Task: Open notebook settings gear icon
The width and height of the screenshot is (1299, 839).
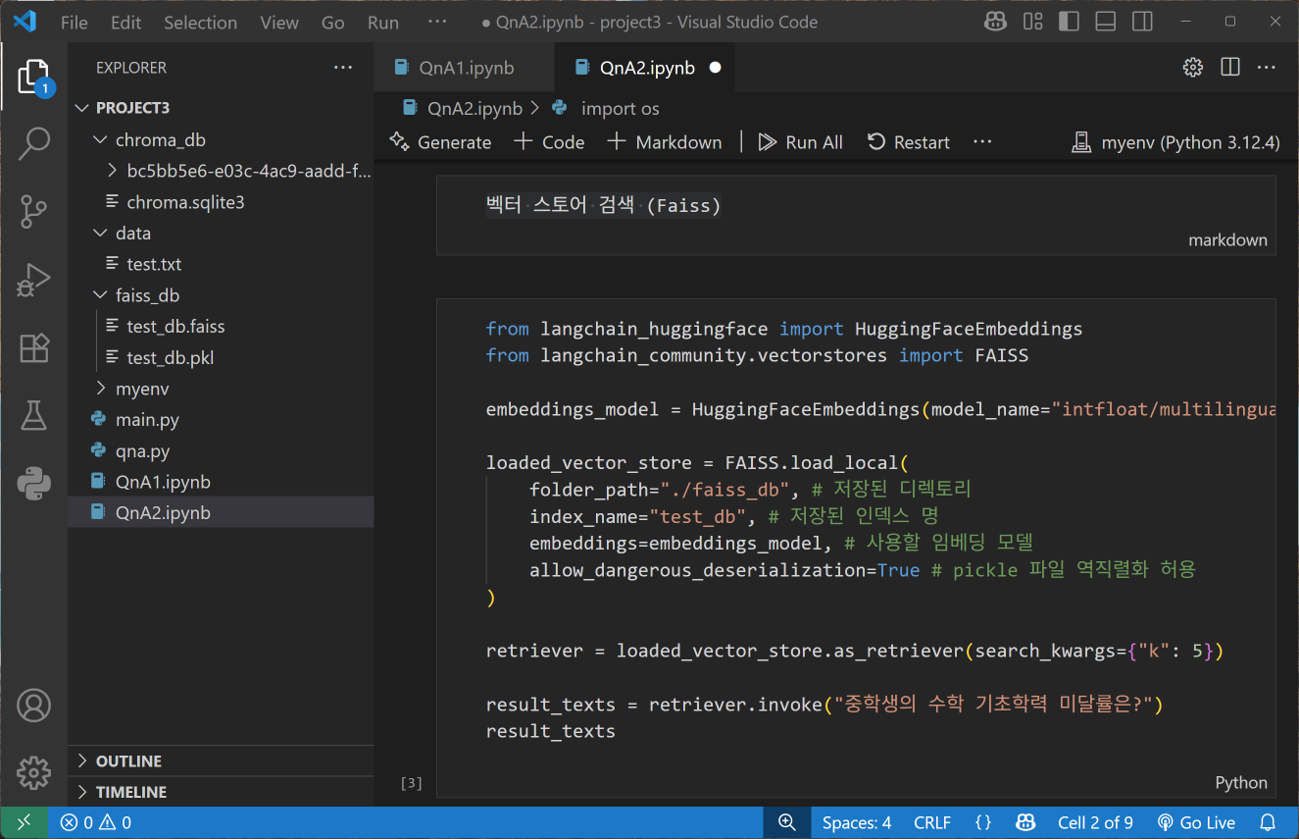Action: (x=1193, y=67)
